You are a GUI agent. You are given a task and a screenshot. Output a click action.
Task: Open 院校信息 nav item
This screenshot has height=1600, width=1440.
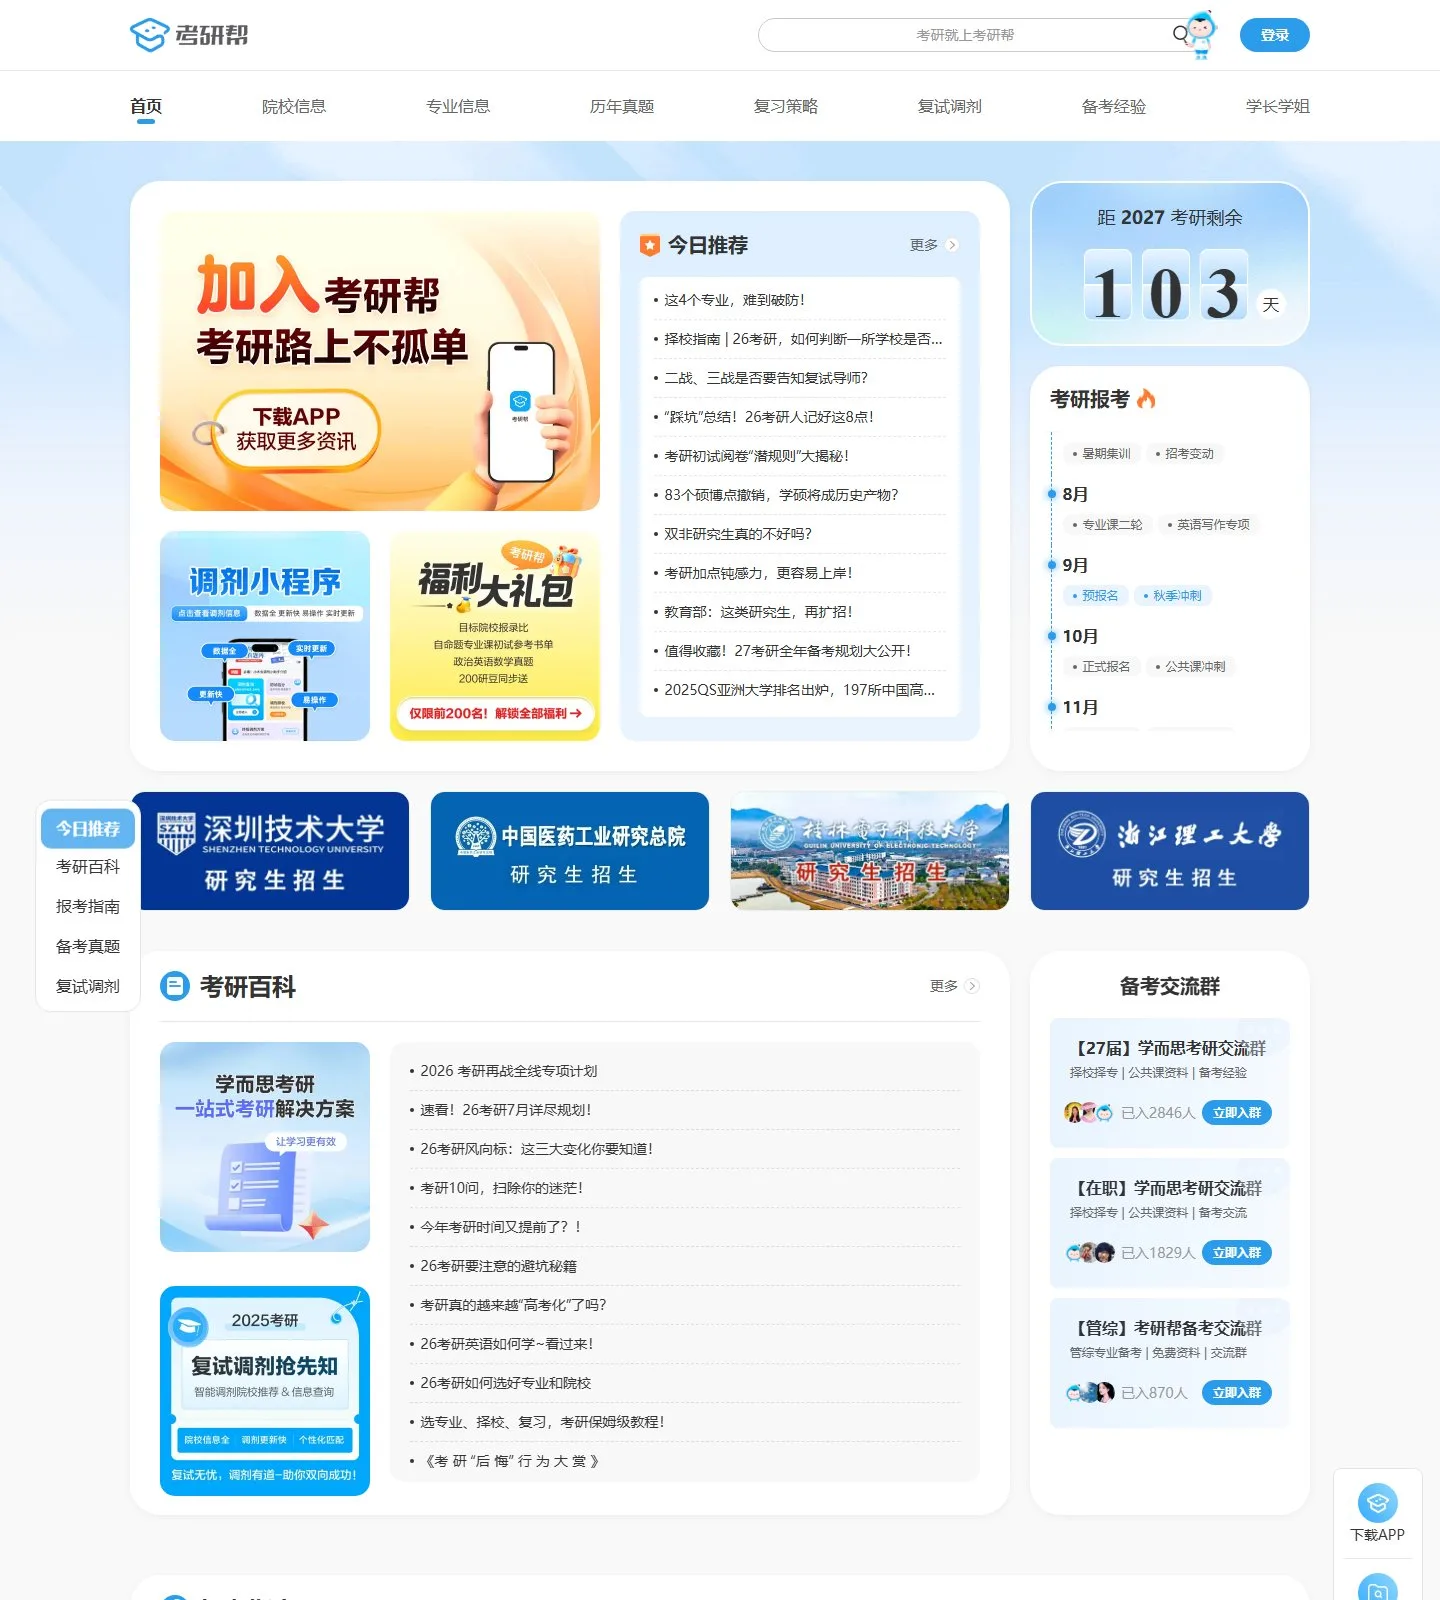point(294,106)
